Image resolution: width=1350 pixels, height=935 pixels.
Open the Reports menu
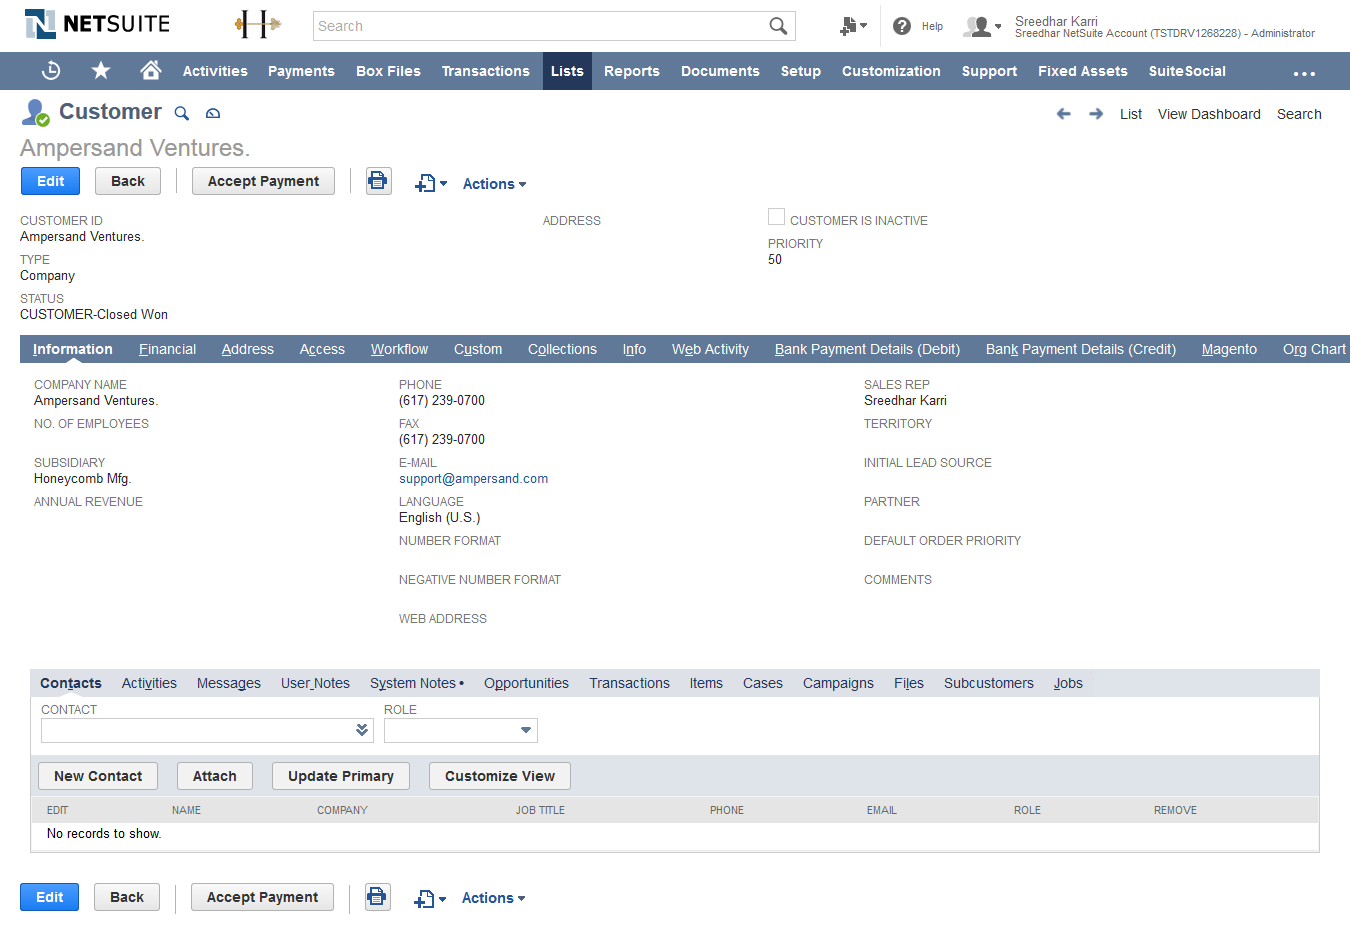(x=632, y=71)
